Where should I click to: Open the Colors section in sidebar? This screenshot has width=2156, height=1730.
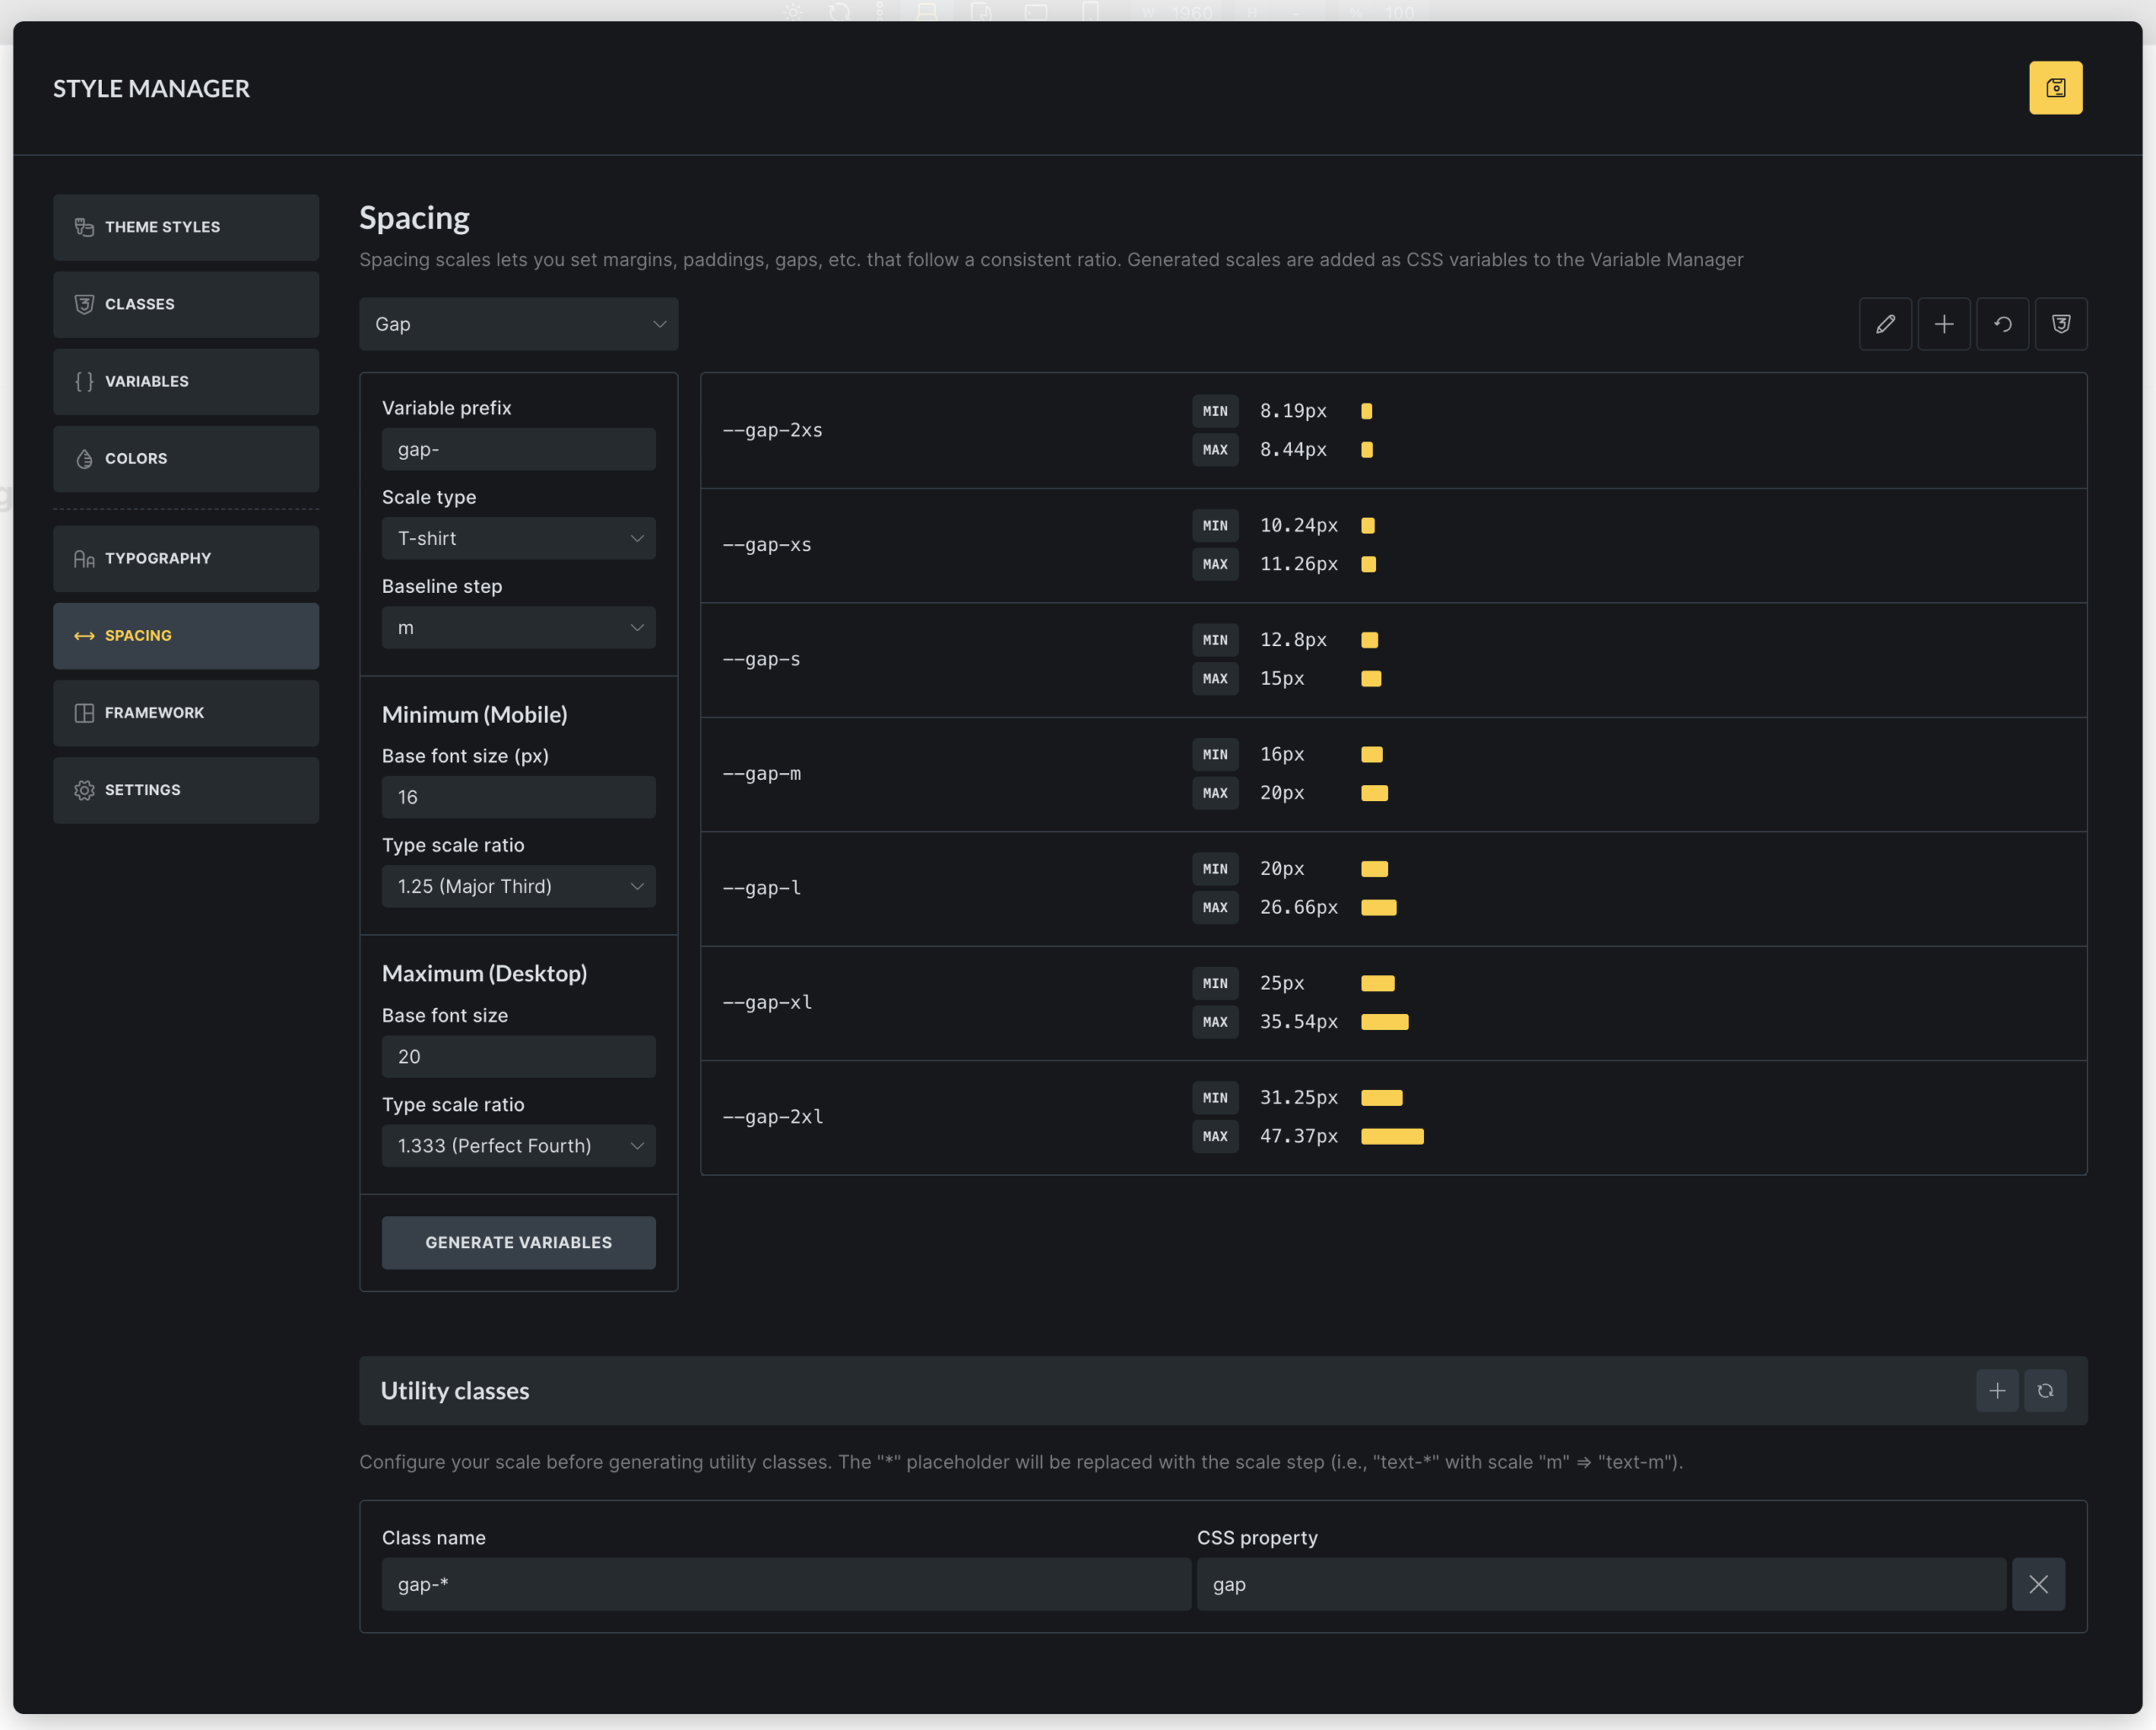[186, 459]
